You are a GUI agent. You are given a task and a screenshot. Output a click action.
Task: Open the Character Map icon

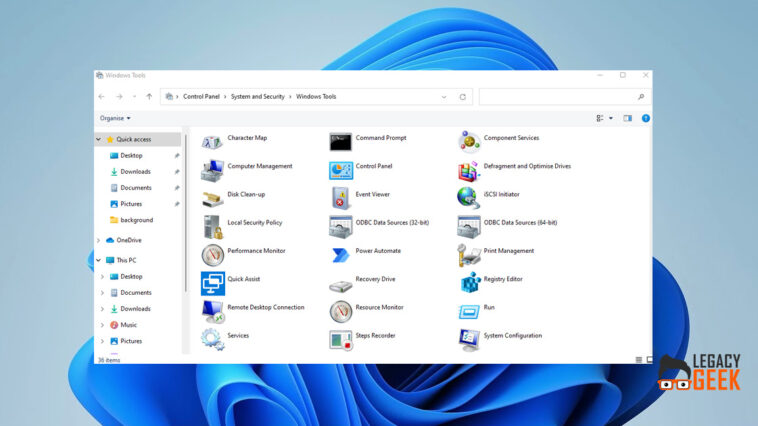[212, 142]
